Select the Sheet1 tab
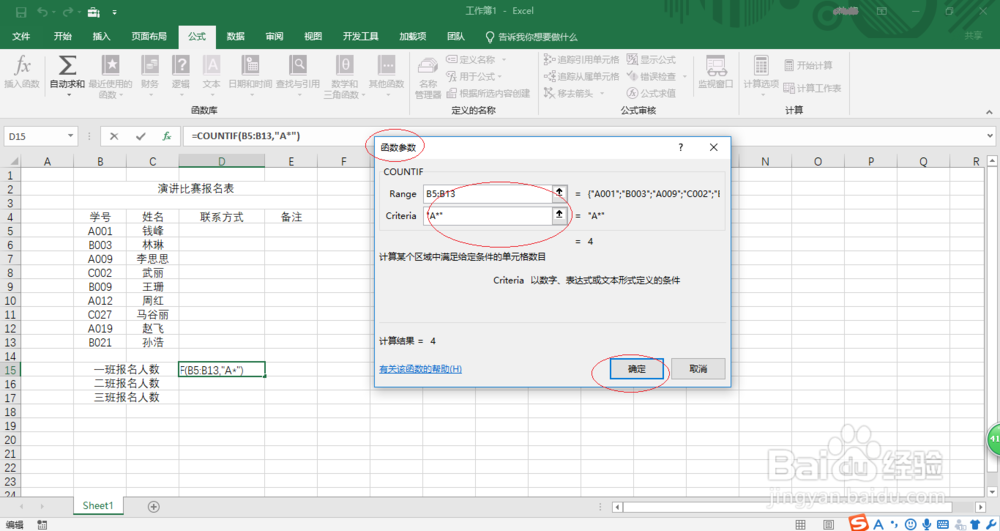1000x531 pixels. 98,506
